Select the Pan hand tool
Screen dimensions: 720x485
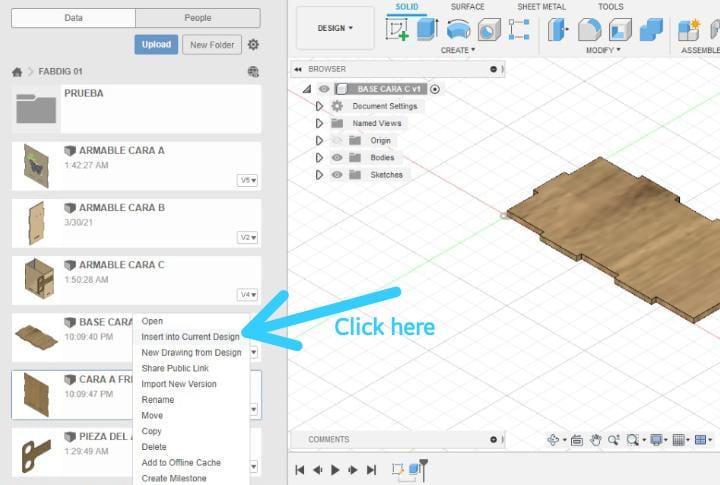(x=596, y=440)
